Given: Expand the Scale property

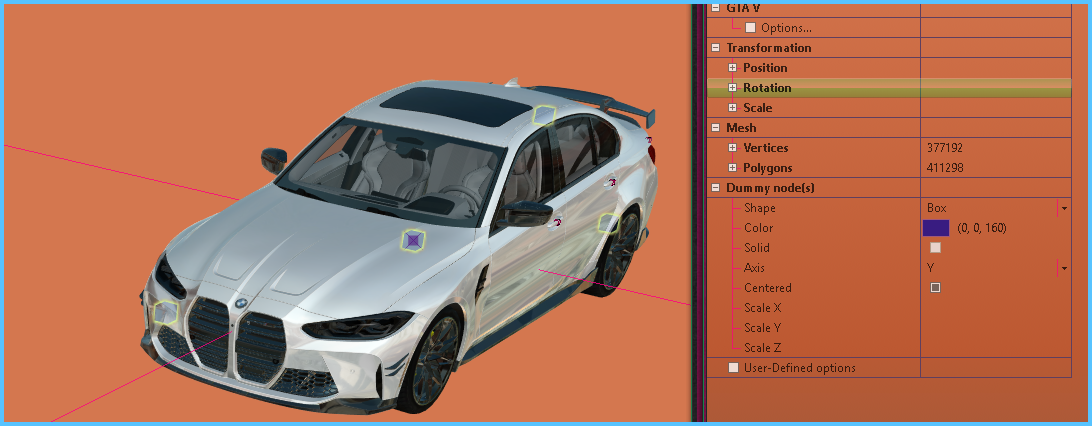Looking at the screenshot, I should (732, 108).
